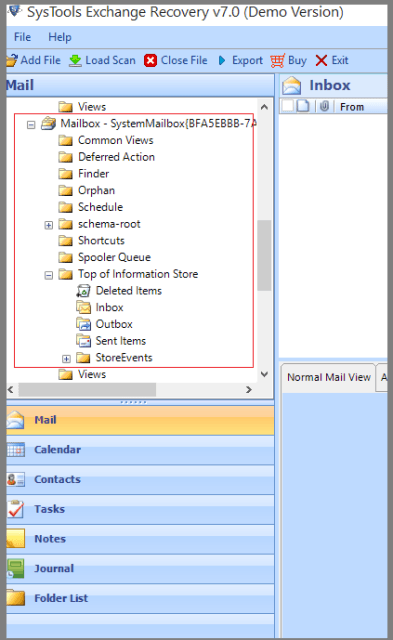The height and width of the screenshot is (640, 393).
Task: Click the Outbox label
Action: 114,324
